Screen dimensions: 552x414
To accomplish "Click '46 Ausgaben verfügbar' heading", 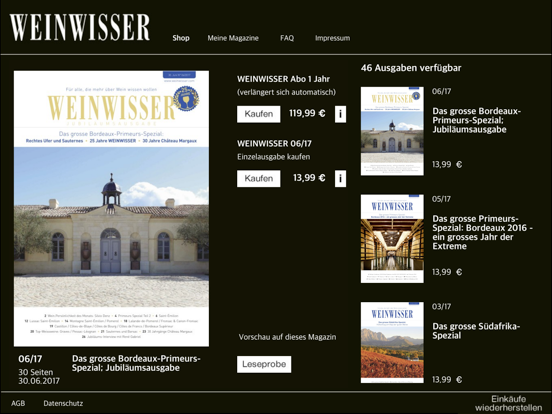I will coord(411,68).
